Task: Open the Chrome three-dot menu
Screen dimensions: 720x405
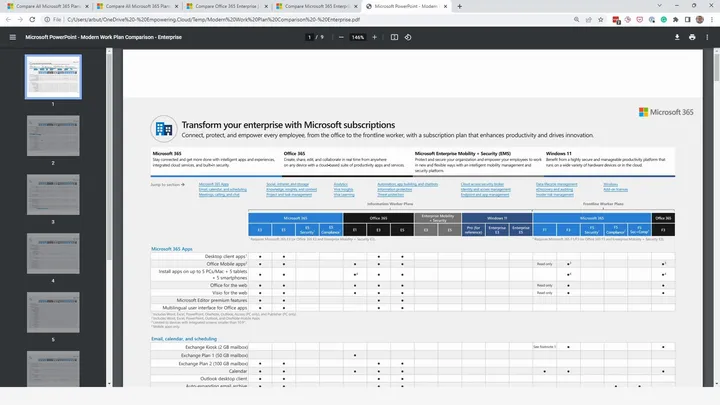Action: click(712, 20)
